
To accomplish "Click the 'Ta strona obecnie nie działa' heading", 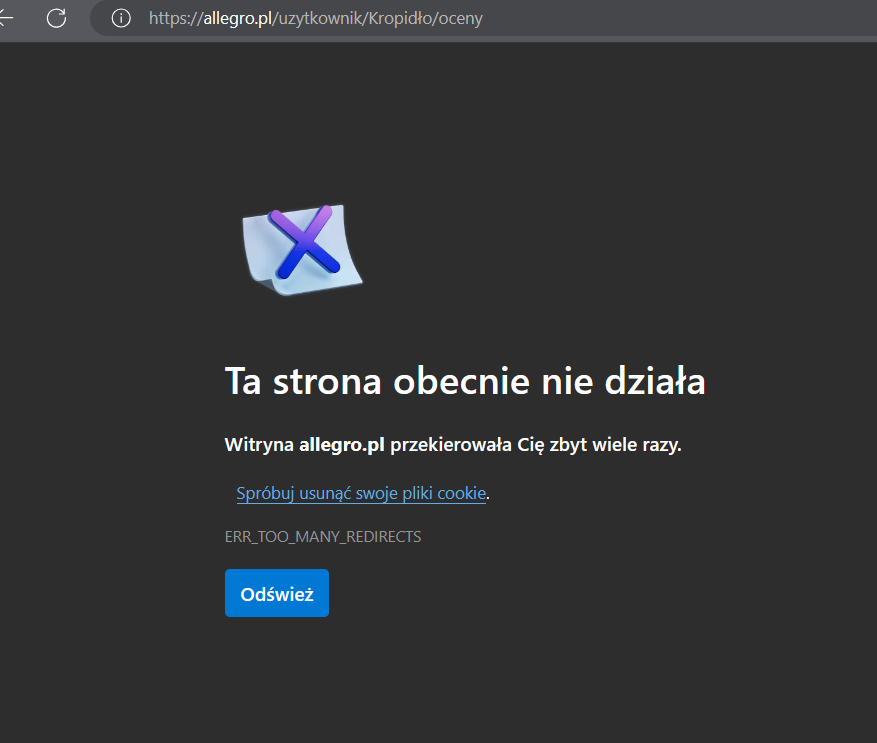I will tap(464, 381).
